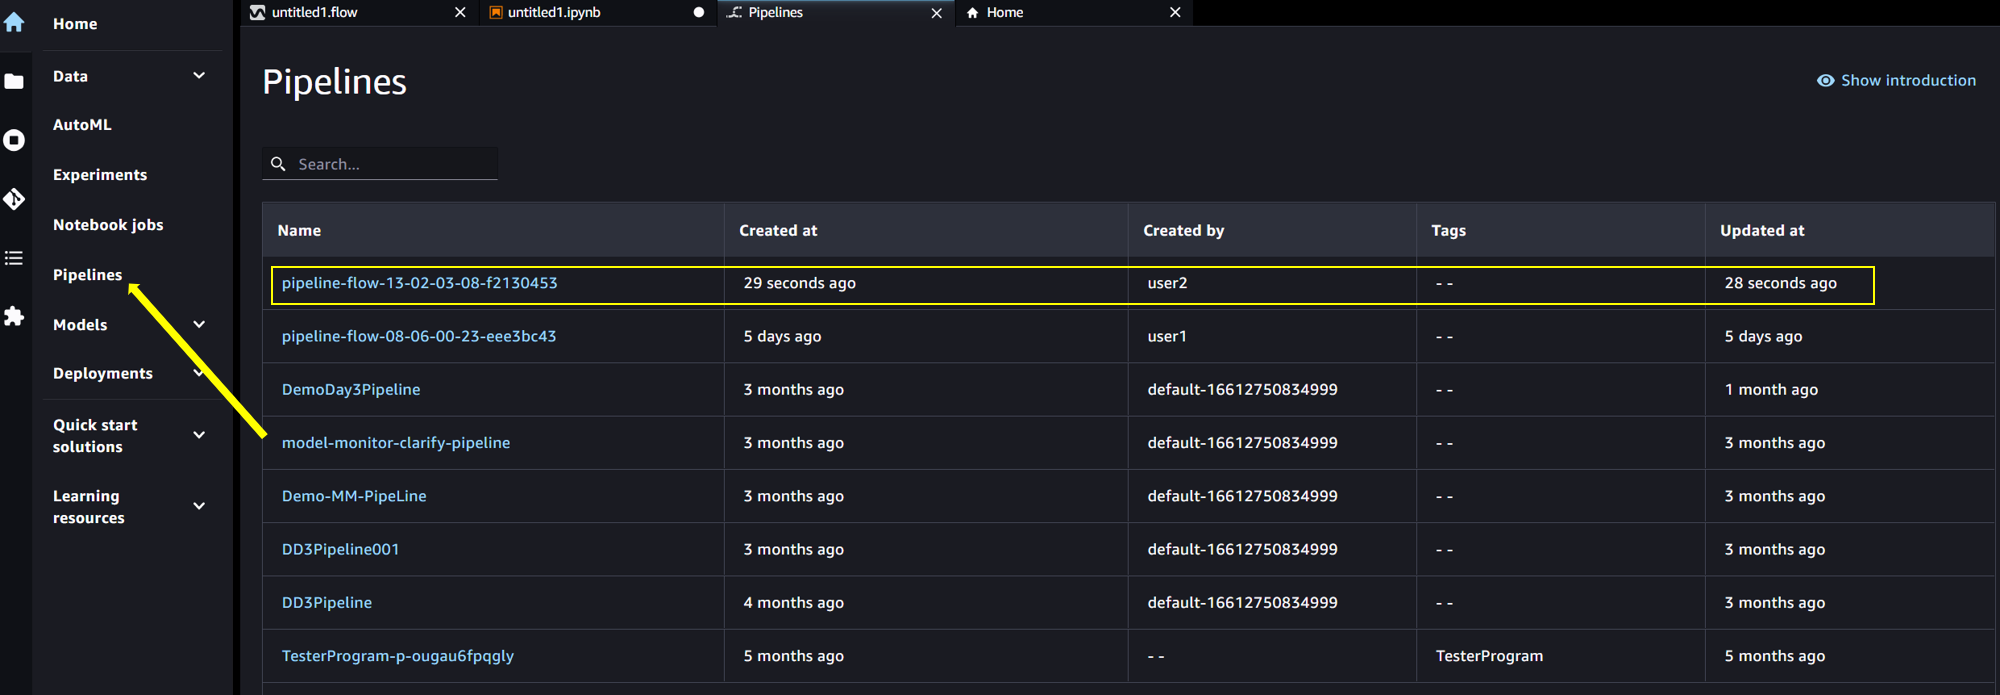
Task: Close the Pipelines tab
Action: pyautogui.click(x=936, y=12)
